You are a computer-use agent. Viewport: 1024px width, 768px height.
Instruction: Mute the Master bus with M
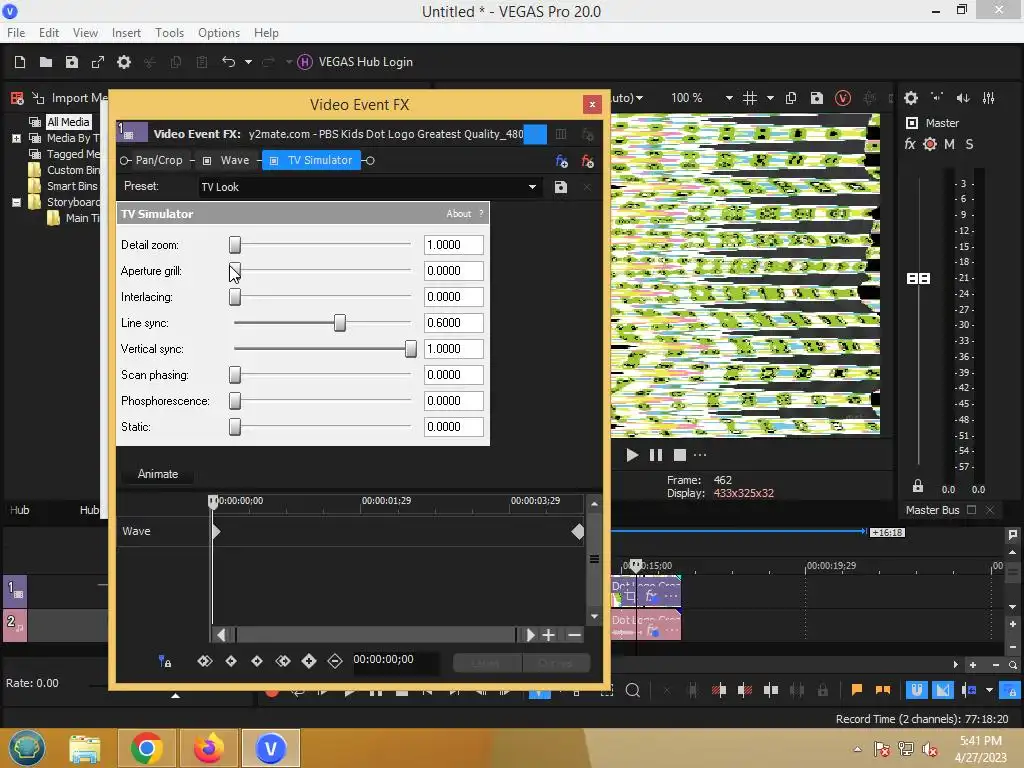(x=950, y=144)
